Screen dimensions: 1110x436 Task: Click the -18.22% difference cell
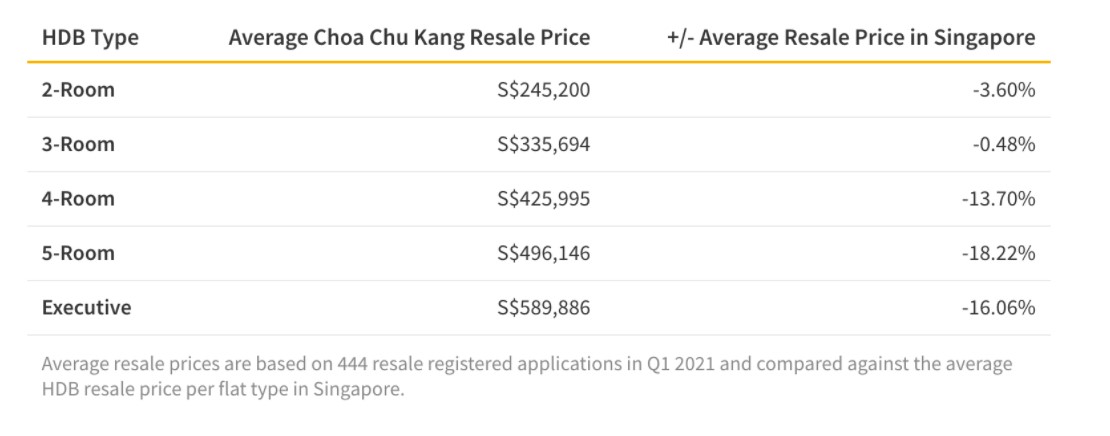[x=998, y=253]
